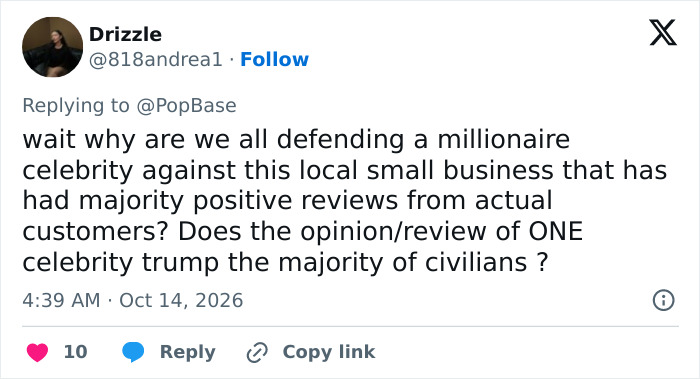Image resolution: width=700 pixels, height=379 pixels.
Task: Click the Twitter info circle icon
Action: [663, 300]
